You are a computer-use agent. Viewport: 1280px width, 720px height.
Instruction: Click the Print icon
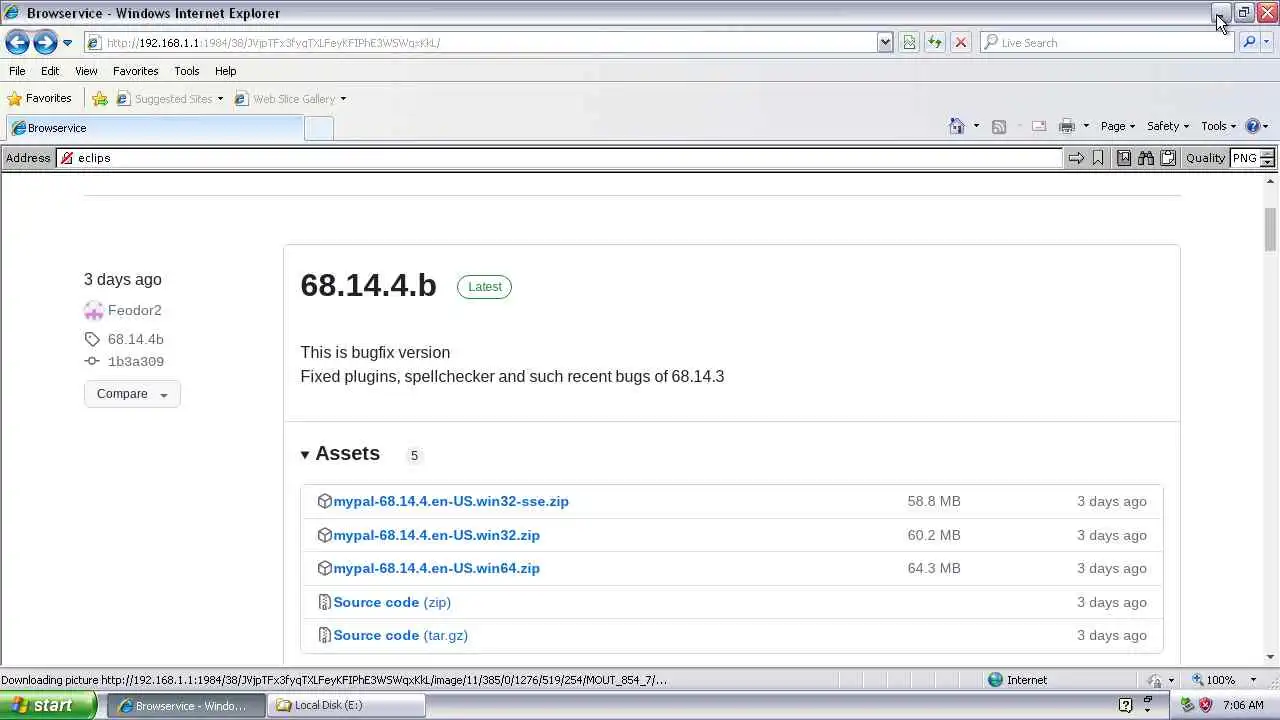tap(1066, 126)
